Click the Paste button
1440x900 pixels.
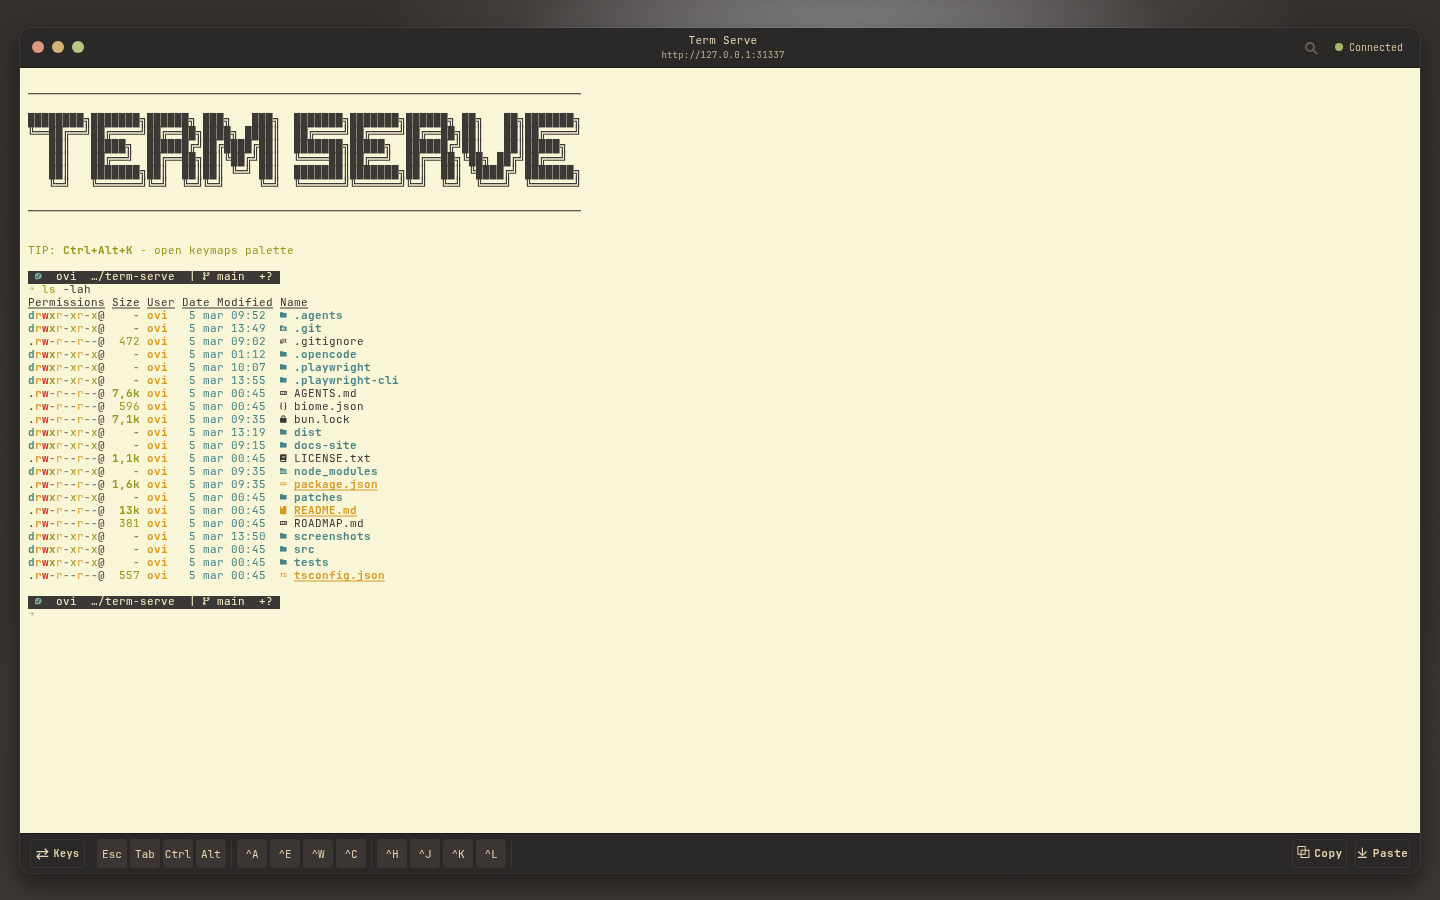point(1382,853)
